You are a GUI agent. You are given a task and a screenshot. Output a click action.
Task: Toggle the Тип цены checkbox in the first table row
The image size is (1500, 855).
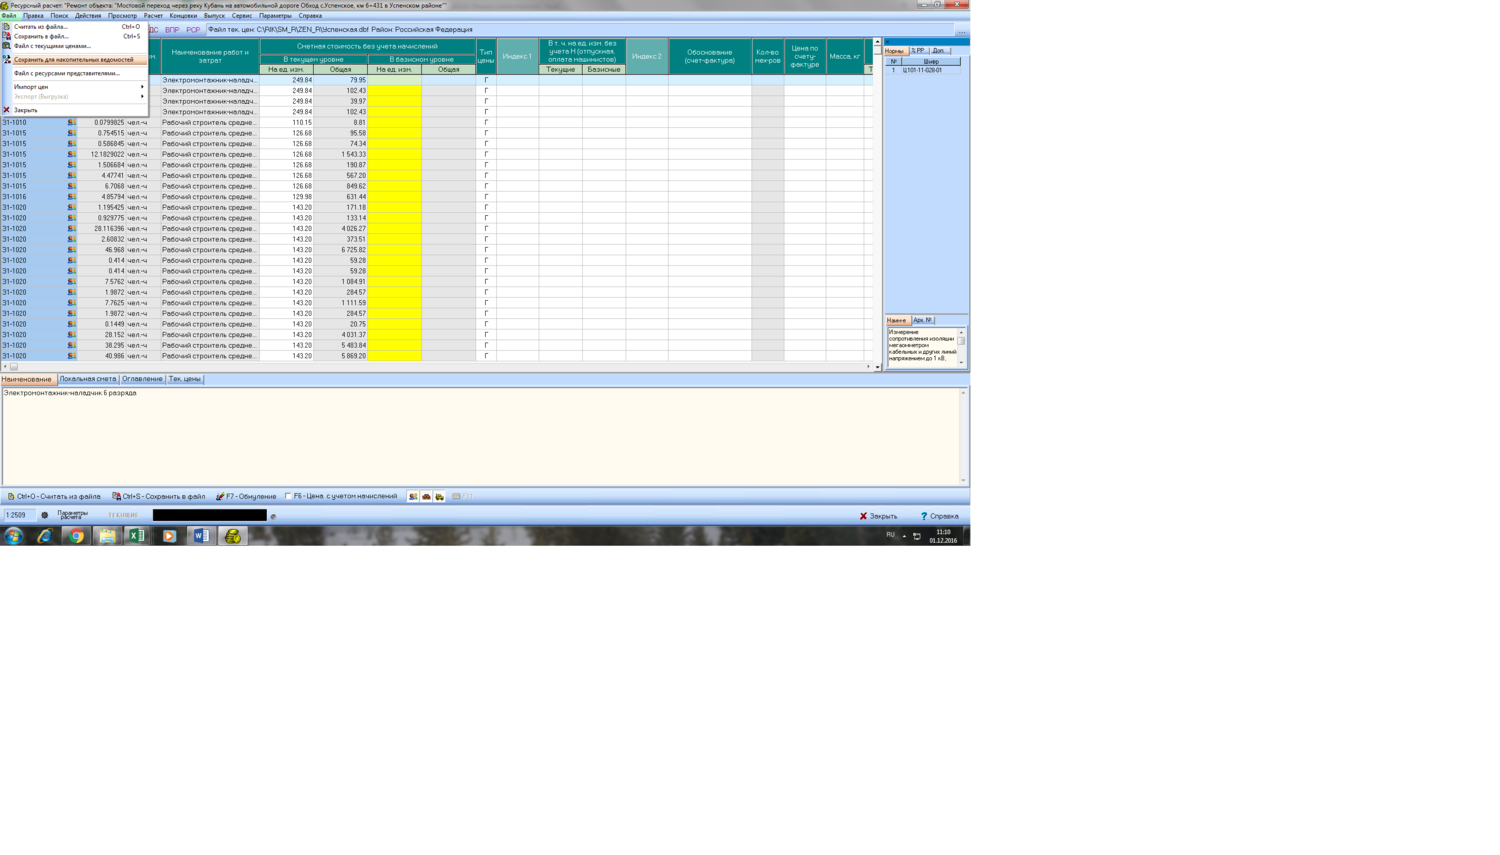486,80
